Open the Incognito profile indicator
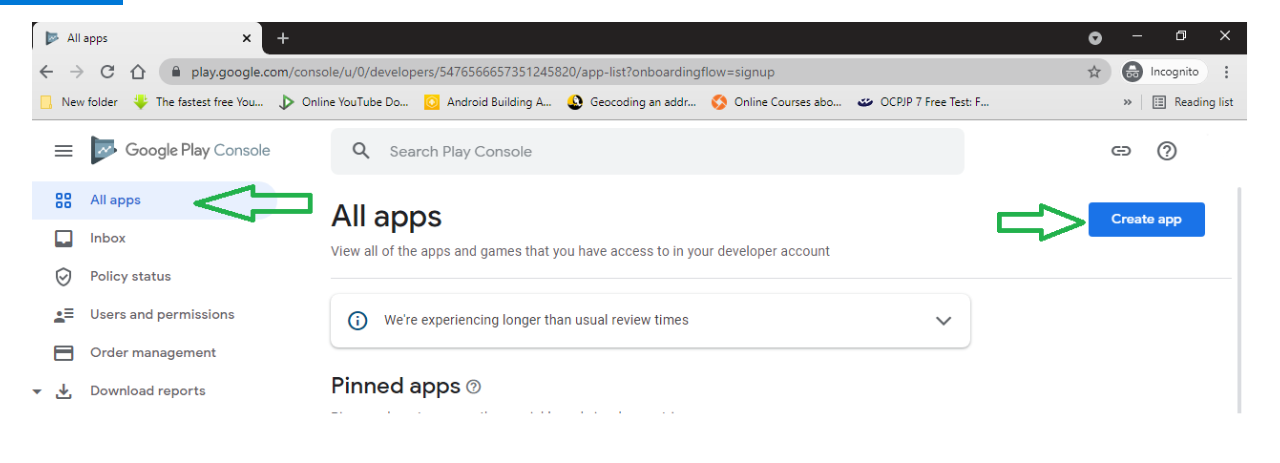The image size is (1280, 463). pyautogui.click(x=1162, y=72)
